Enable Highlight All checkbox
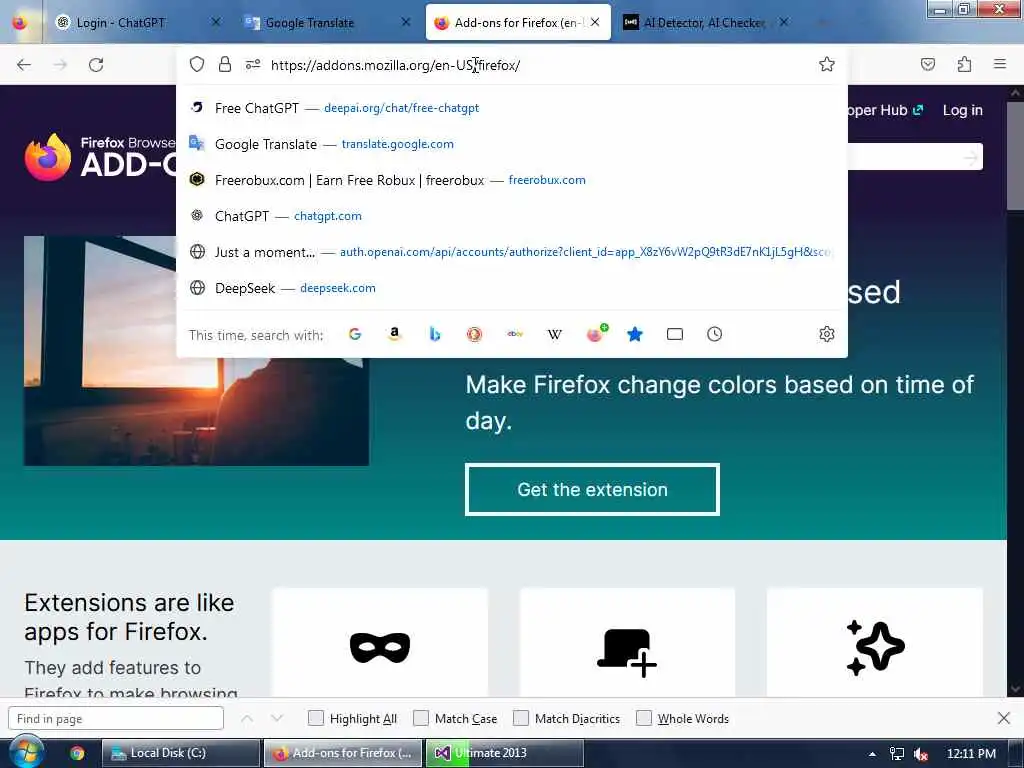The image size is (1024, 768). click(316, 718)
